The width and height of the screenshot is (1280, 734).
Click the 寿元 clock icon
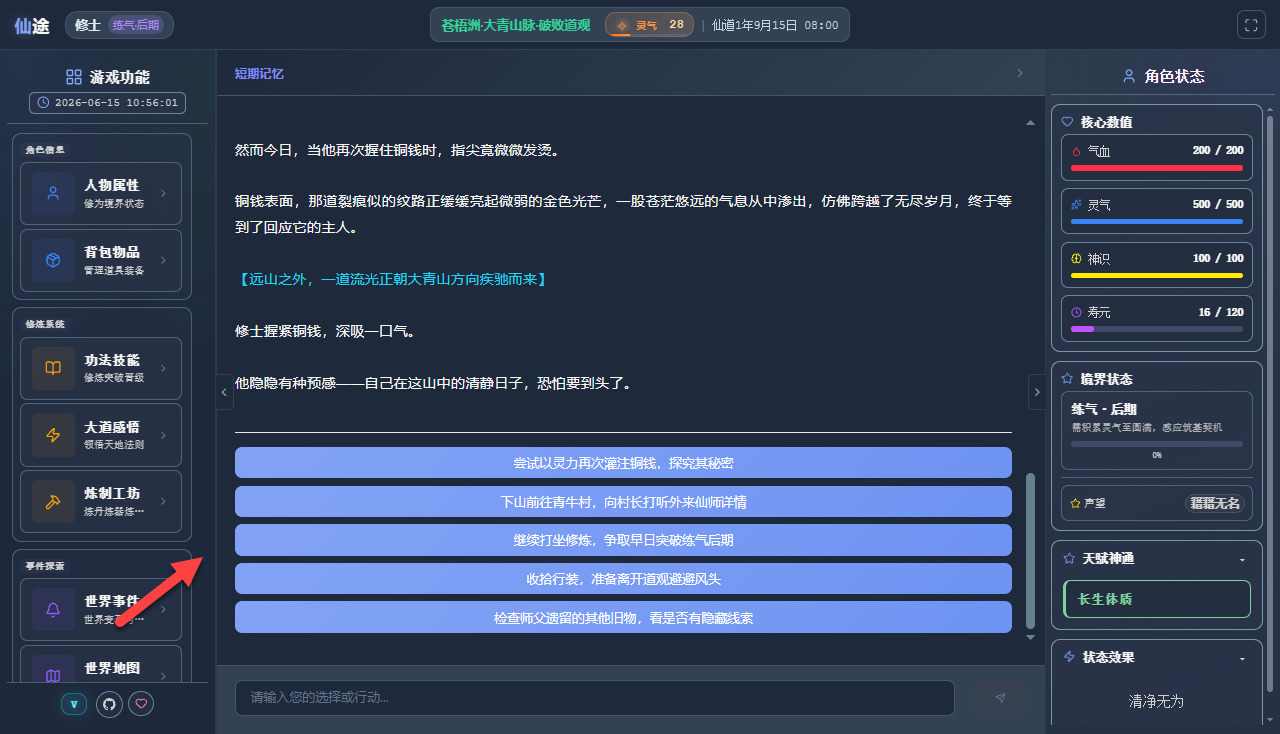[x=1077, y=312]
